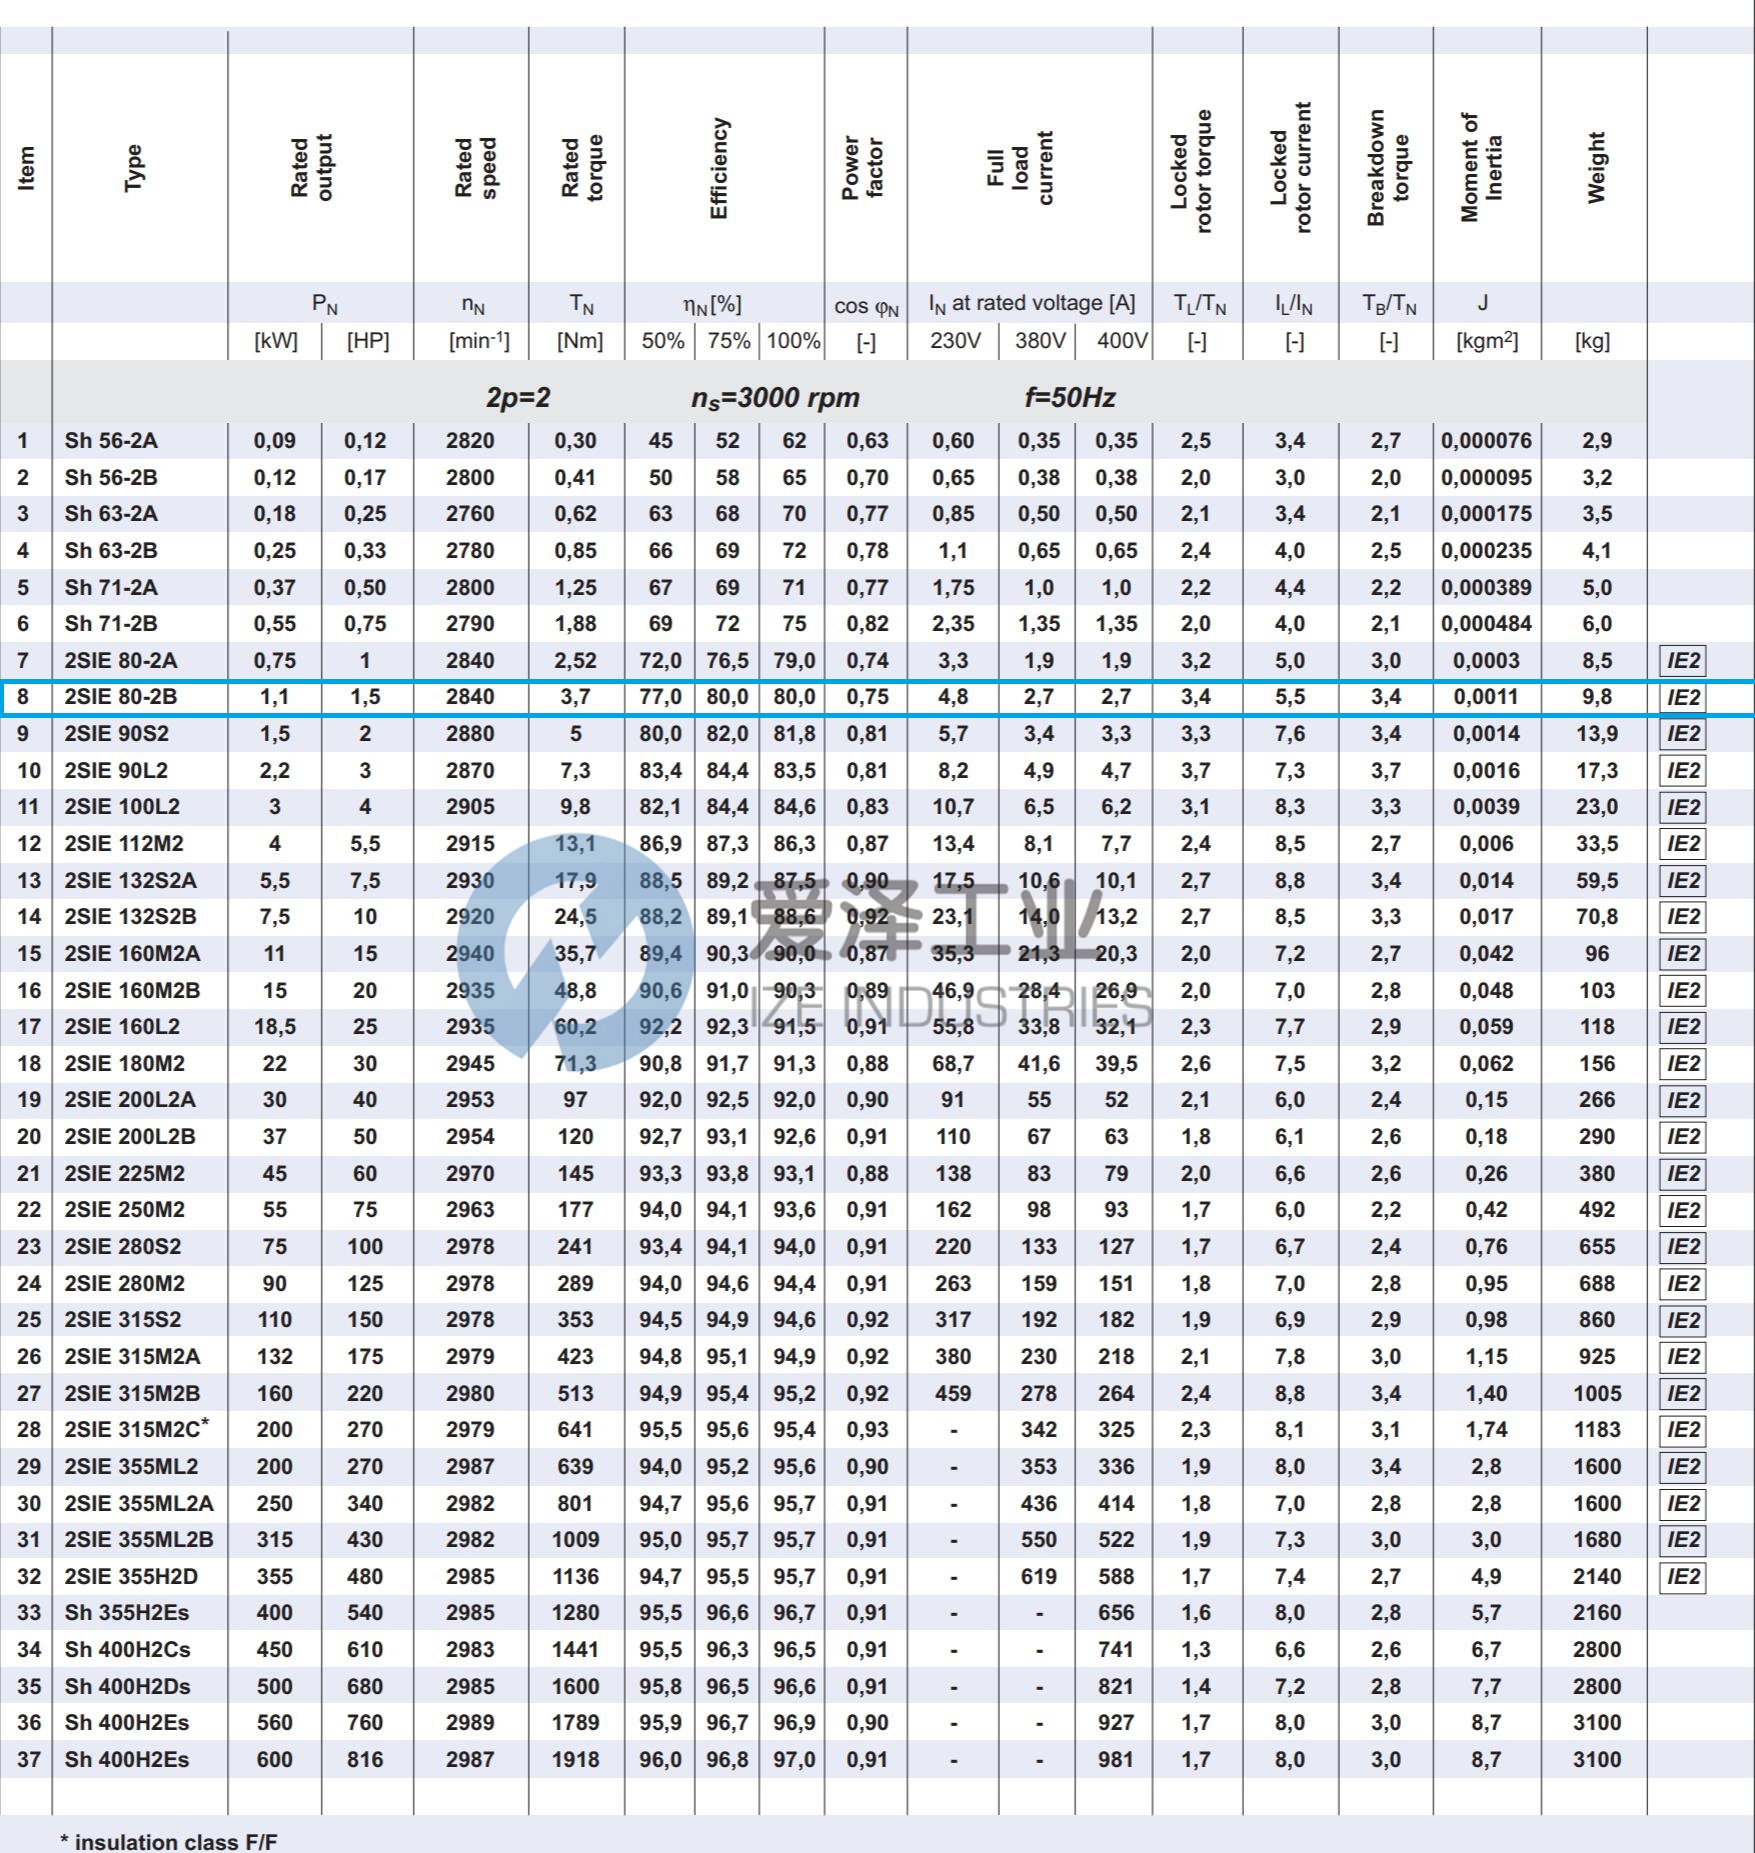Click the IE2 badge for 2SIE 80-2A

[x=1682, y=661]
